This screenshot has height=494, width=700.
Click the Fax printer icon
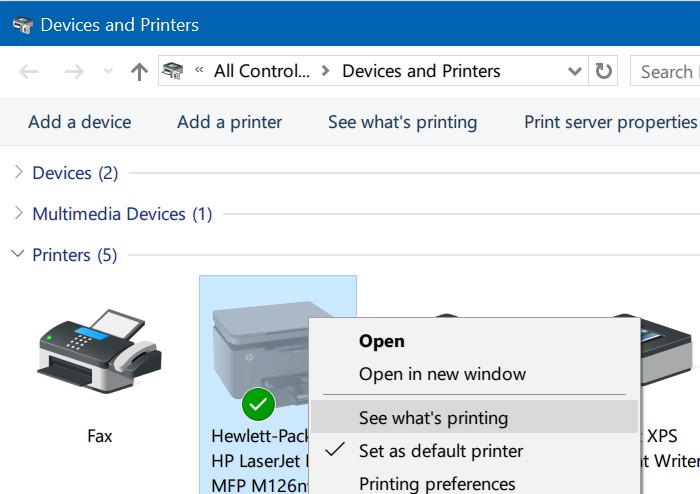[100, 350]
